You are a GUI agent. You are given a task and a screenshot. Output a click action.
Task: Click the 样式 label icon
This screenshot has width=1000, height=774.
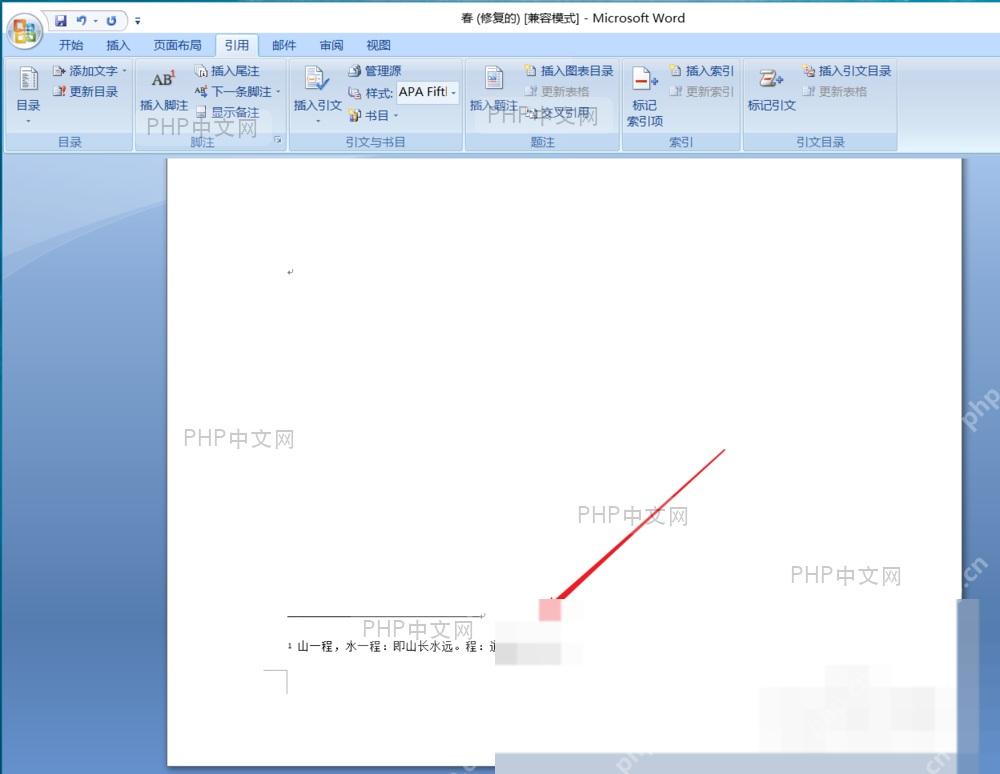tap(355, 93)
